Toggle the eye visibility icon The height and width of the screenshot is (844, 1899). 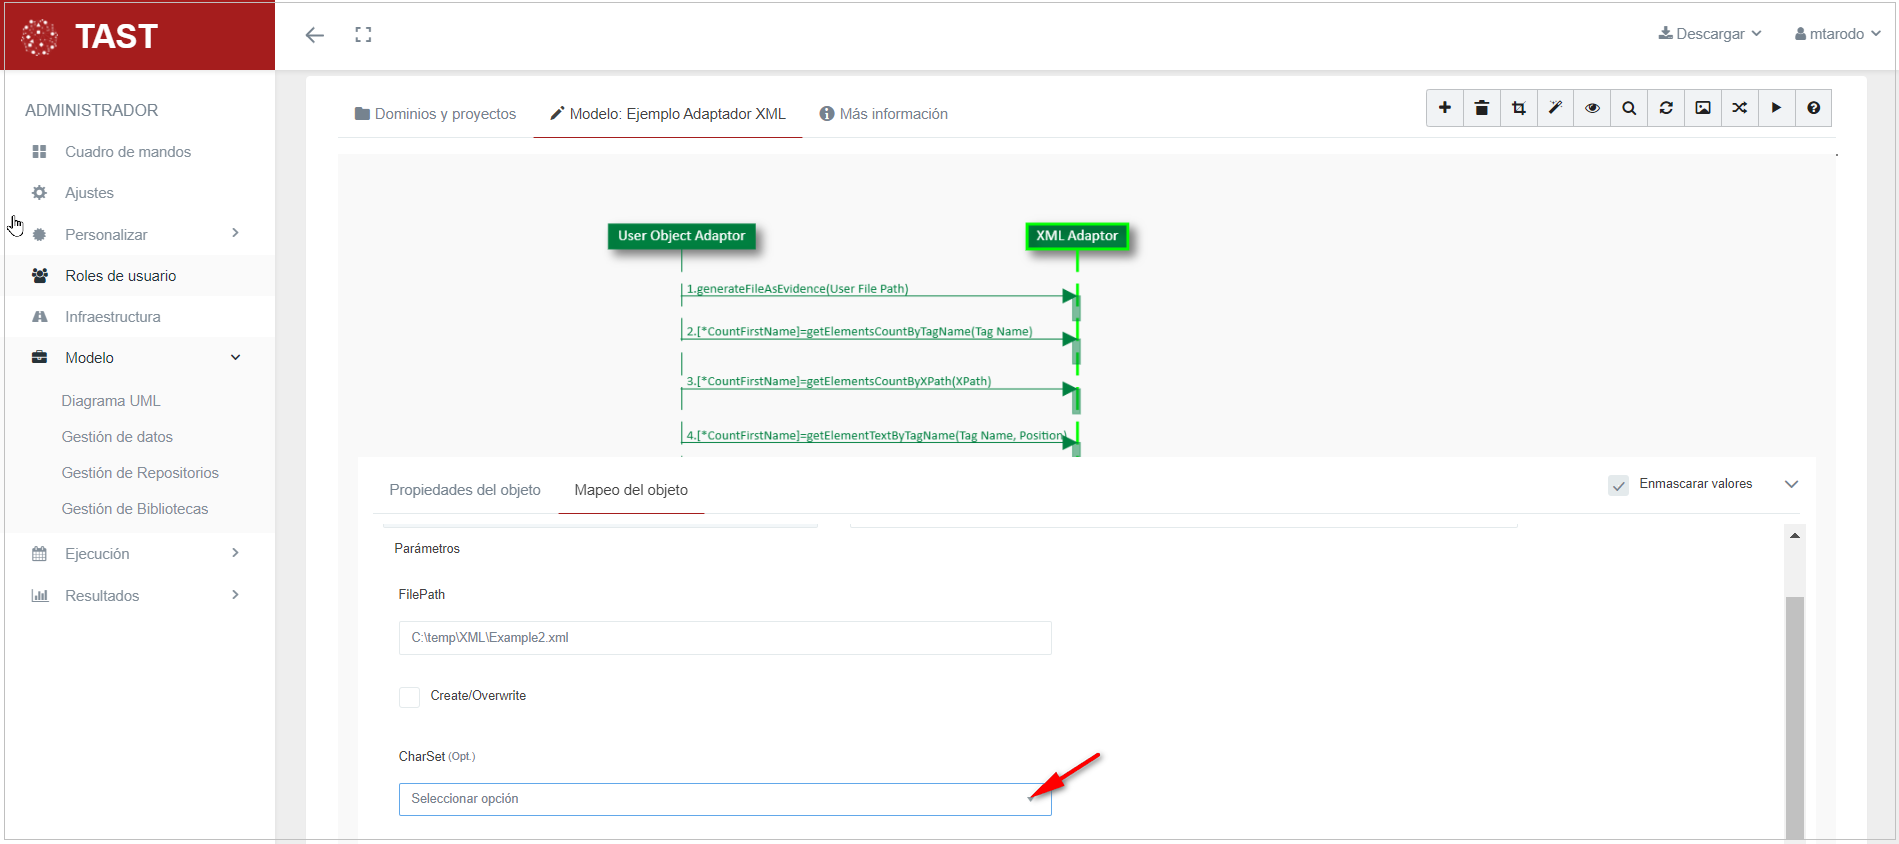pyautogui.click(x=1592, y=108)
